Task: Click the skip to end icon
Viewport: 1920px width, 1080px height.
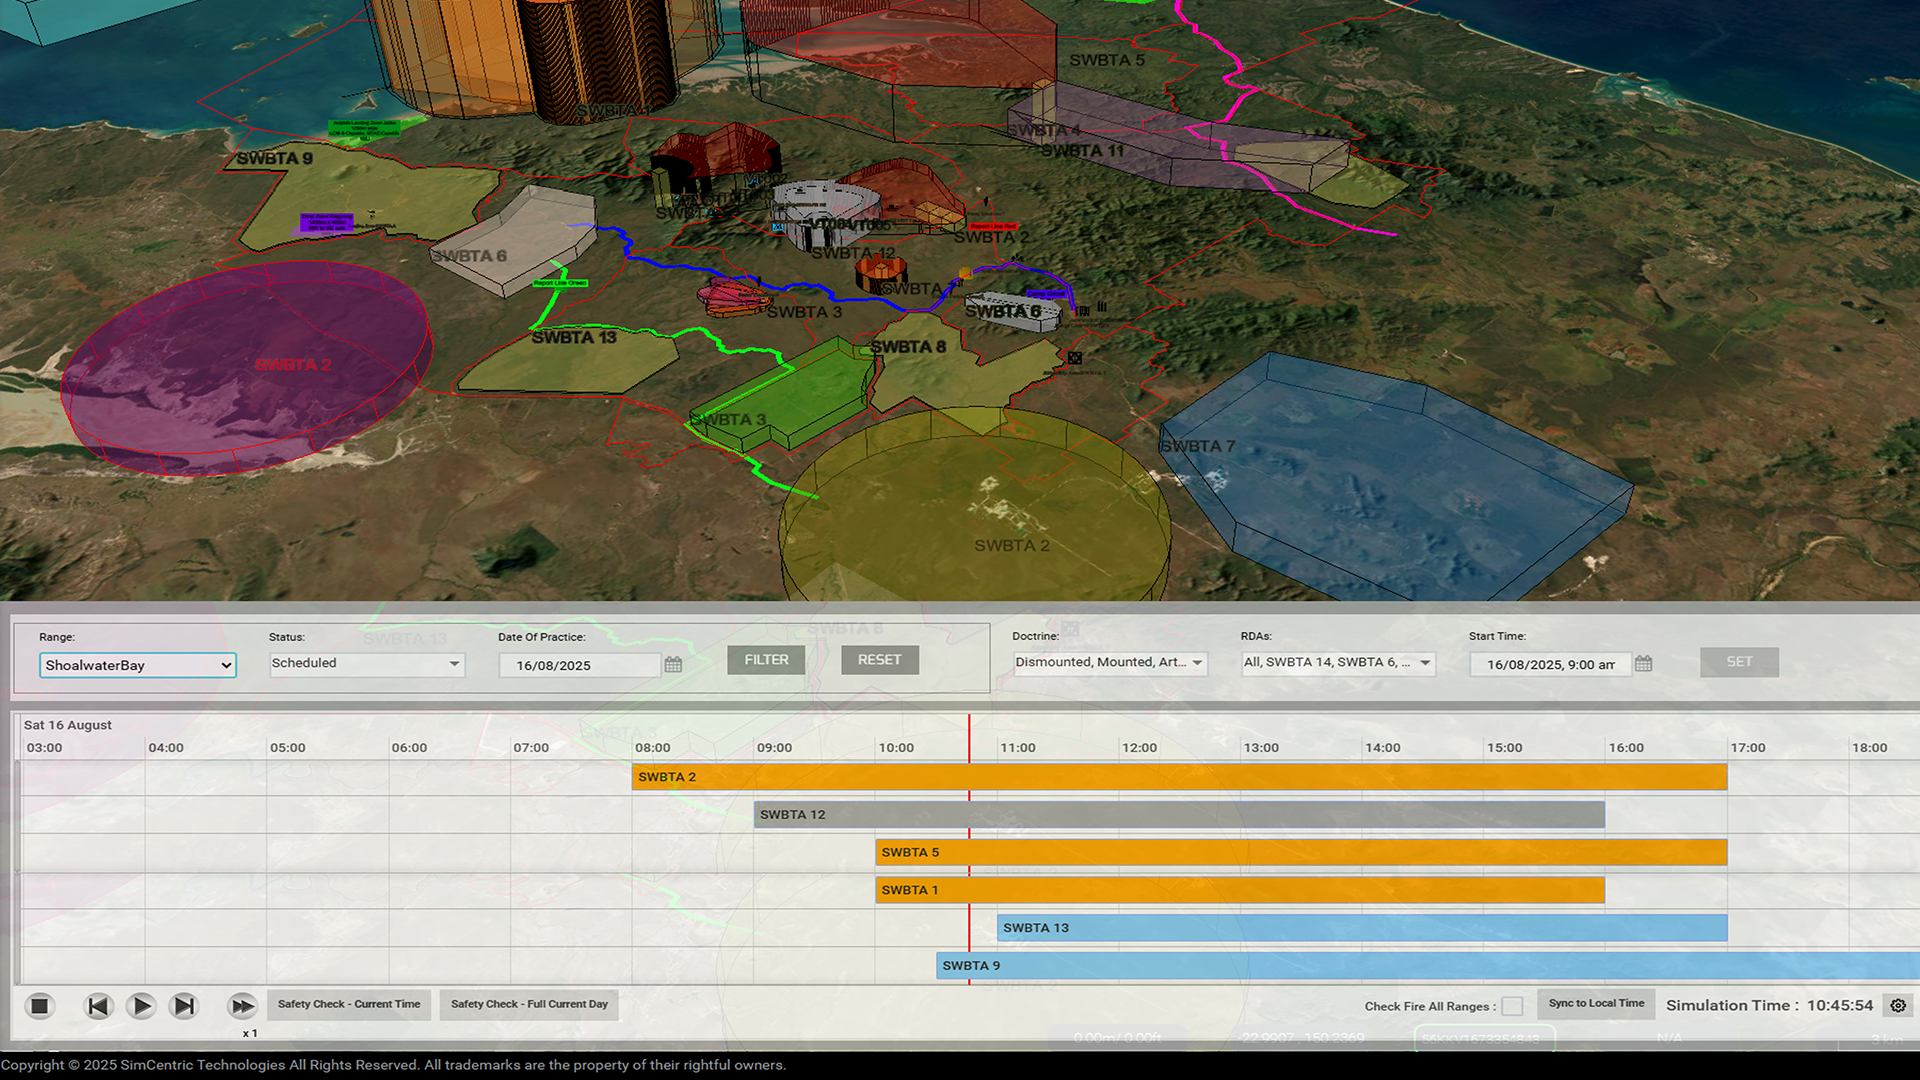Action: (x=184, y=1006)
